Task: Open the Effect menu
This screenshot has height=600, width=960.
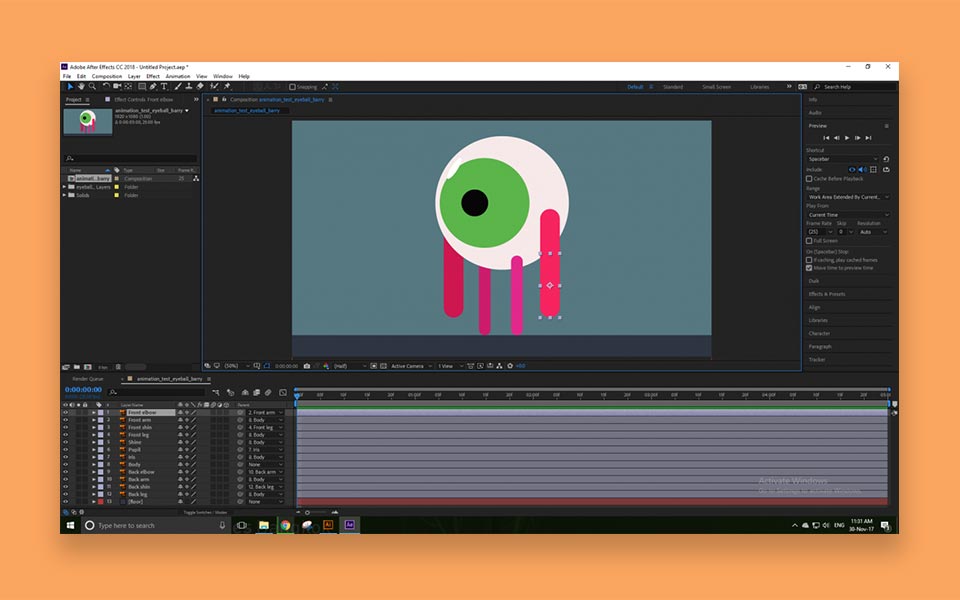Action: coord(153,77)
